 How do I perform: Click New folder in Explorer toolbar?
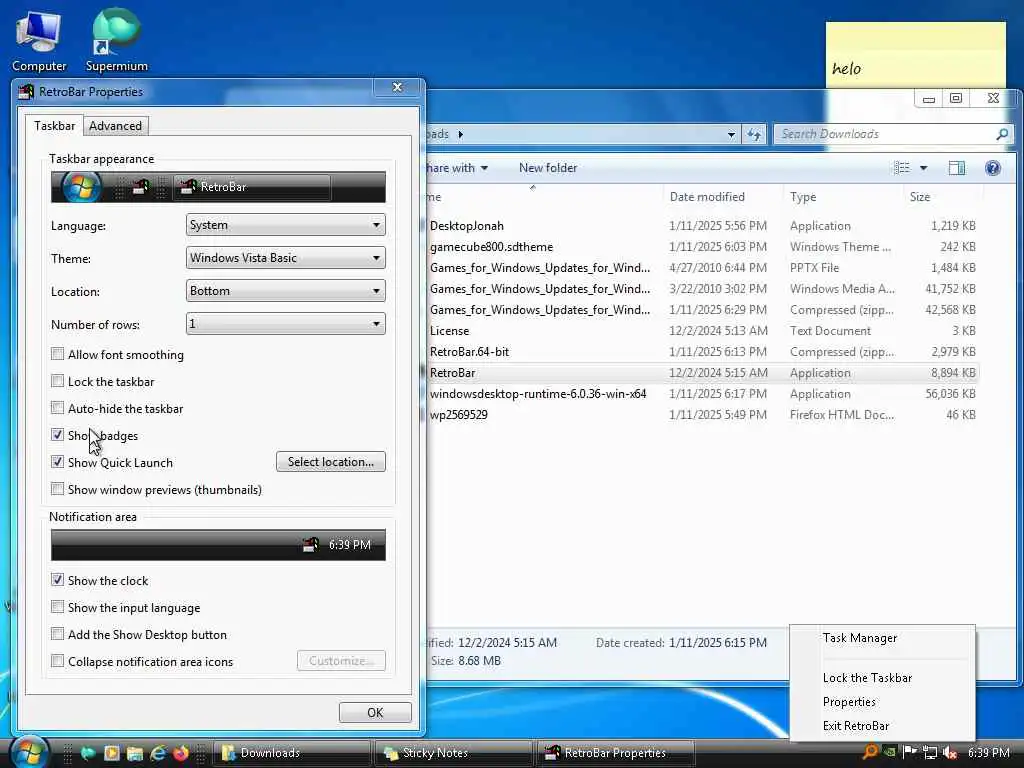(x=548, y=168)
